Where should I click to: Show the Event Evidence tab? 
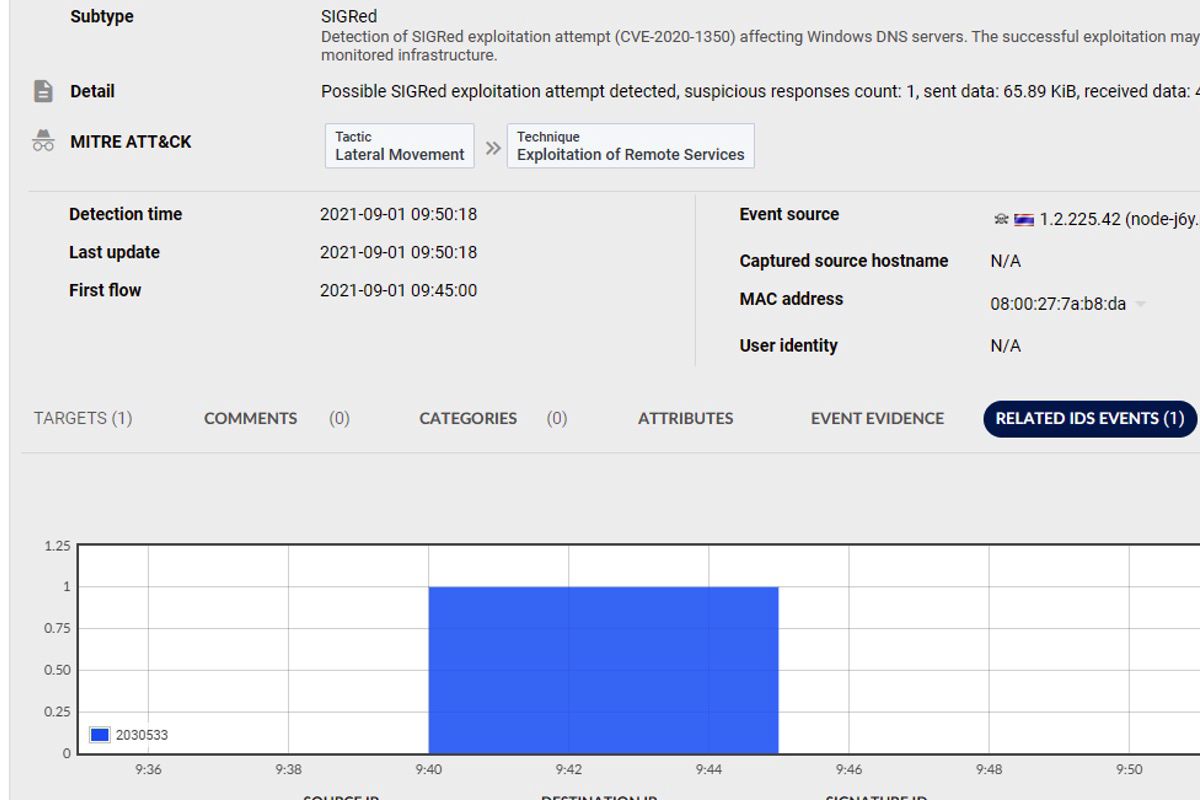(877, 418)
